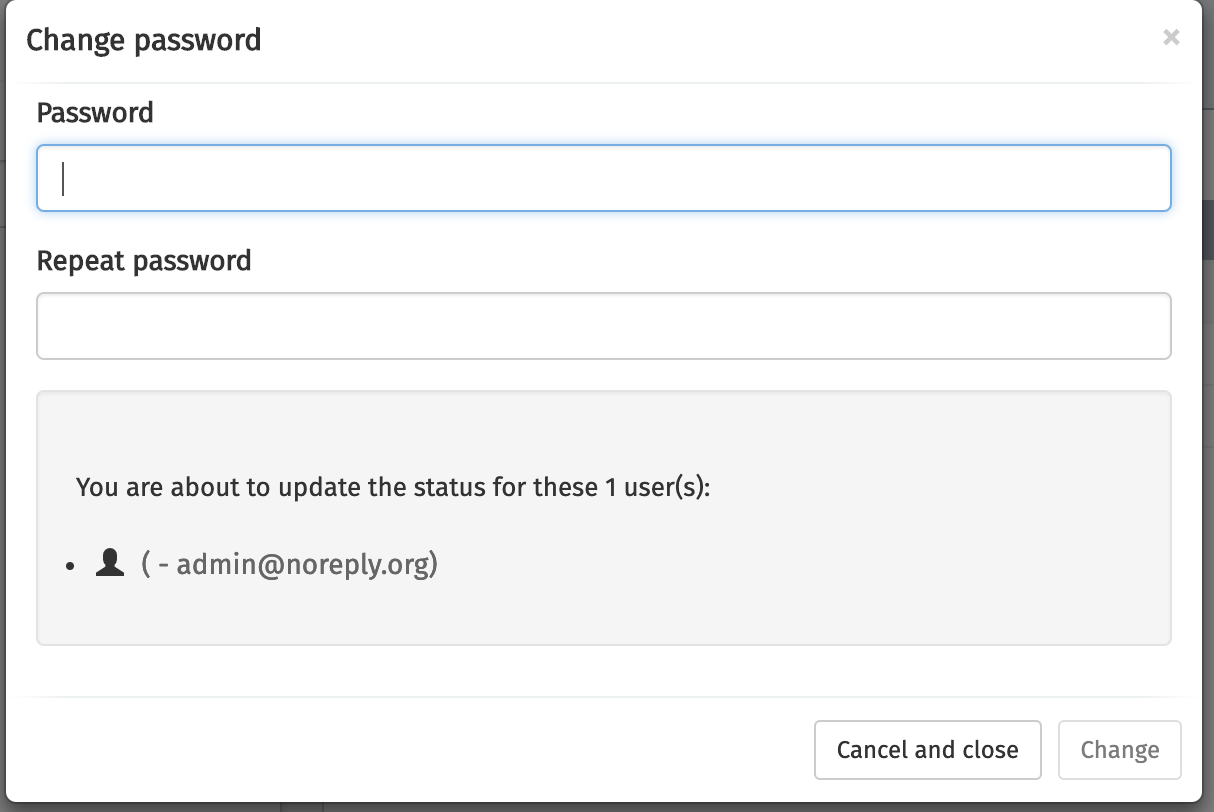Click the Password field label
Screen dimensions: 1214x812
94,113
